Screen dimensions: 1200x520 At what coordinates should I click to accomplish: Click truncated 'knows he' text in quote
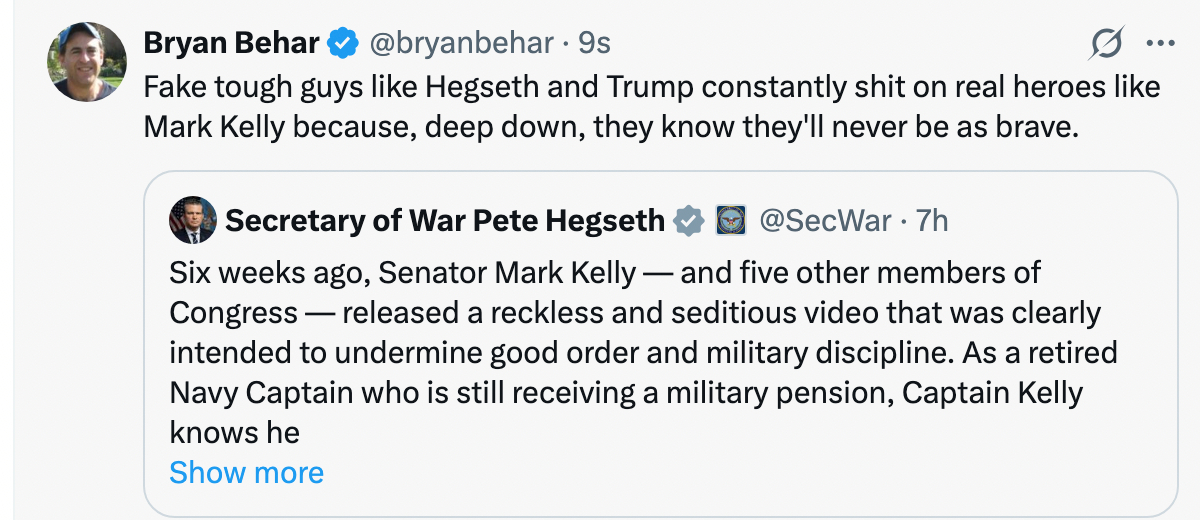coord(234,432)
